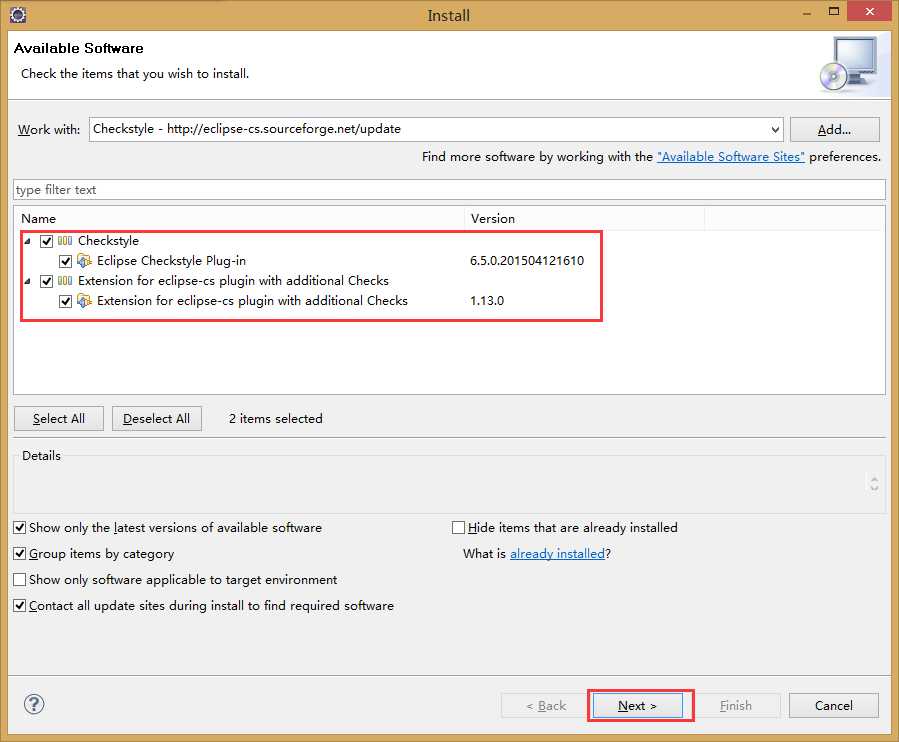Uncheck the Eclipse Checkstyle Plug-in checkbox
The width and height of the screenshot is (899, 742).
tap(65, 261)
